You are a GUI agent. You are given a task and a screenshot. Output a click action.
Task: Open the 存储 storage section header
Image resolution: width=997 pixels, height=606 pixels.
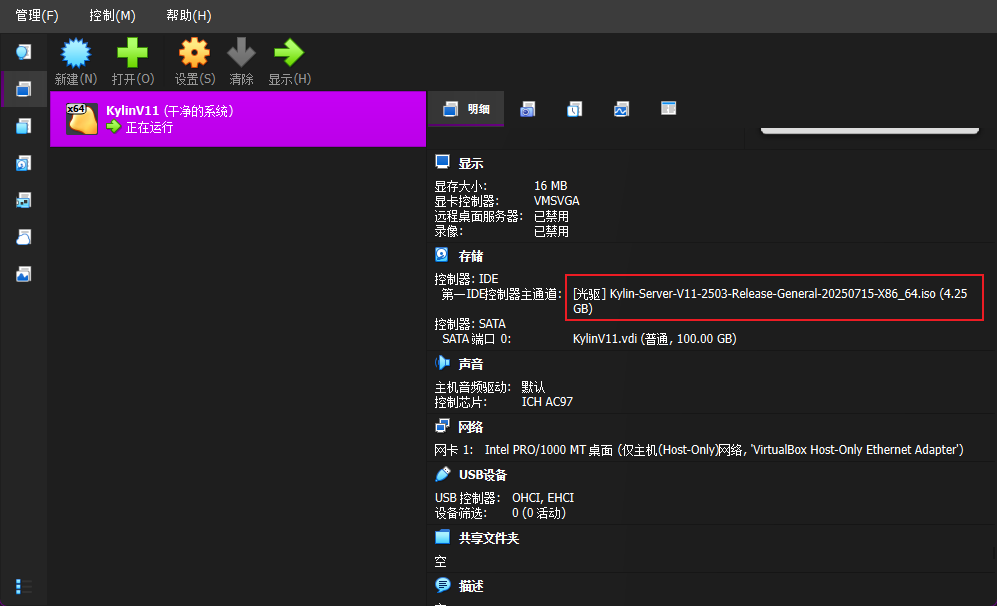click(x=471, y=256)
